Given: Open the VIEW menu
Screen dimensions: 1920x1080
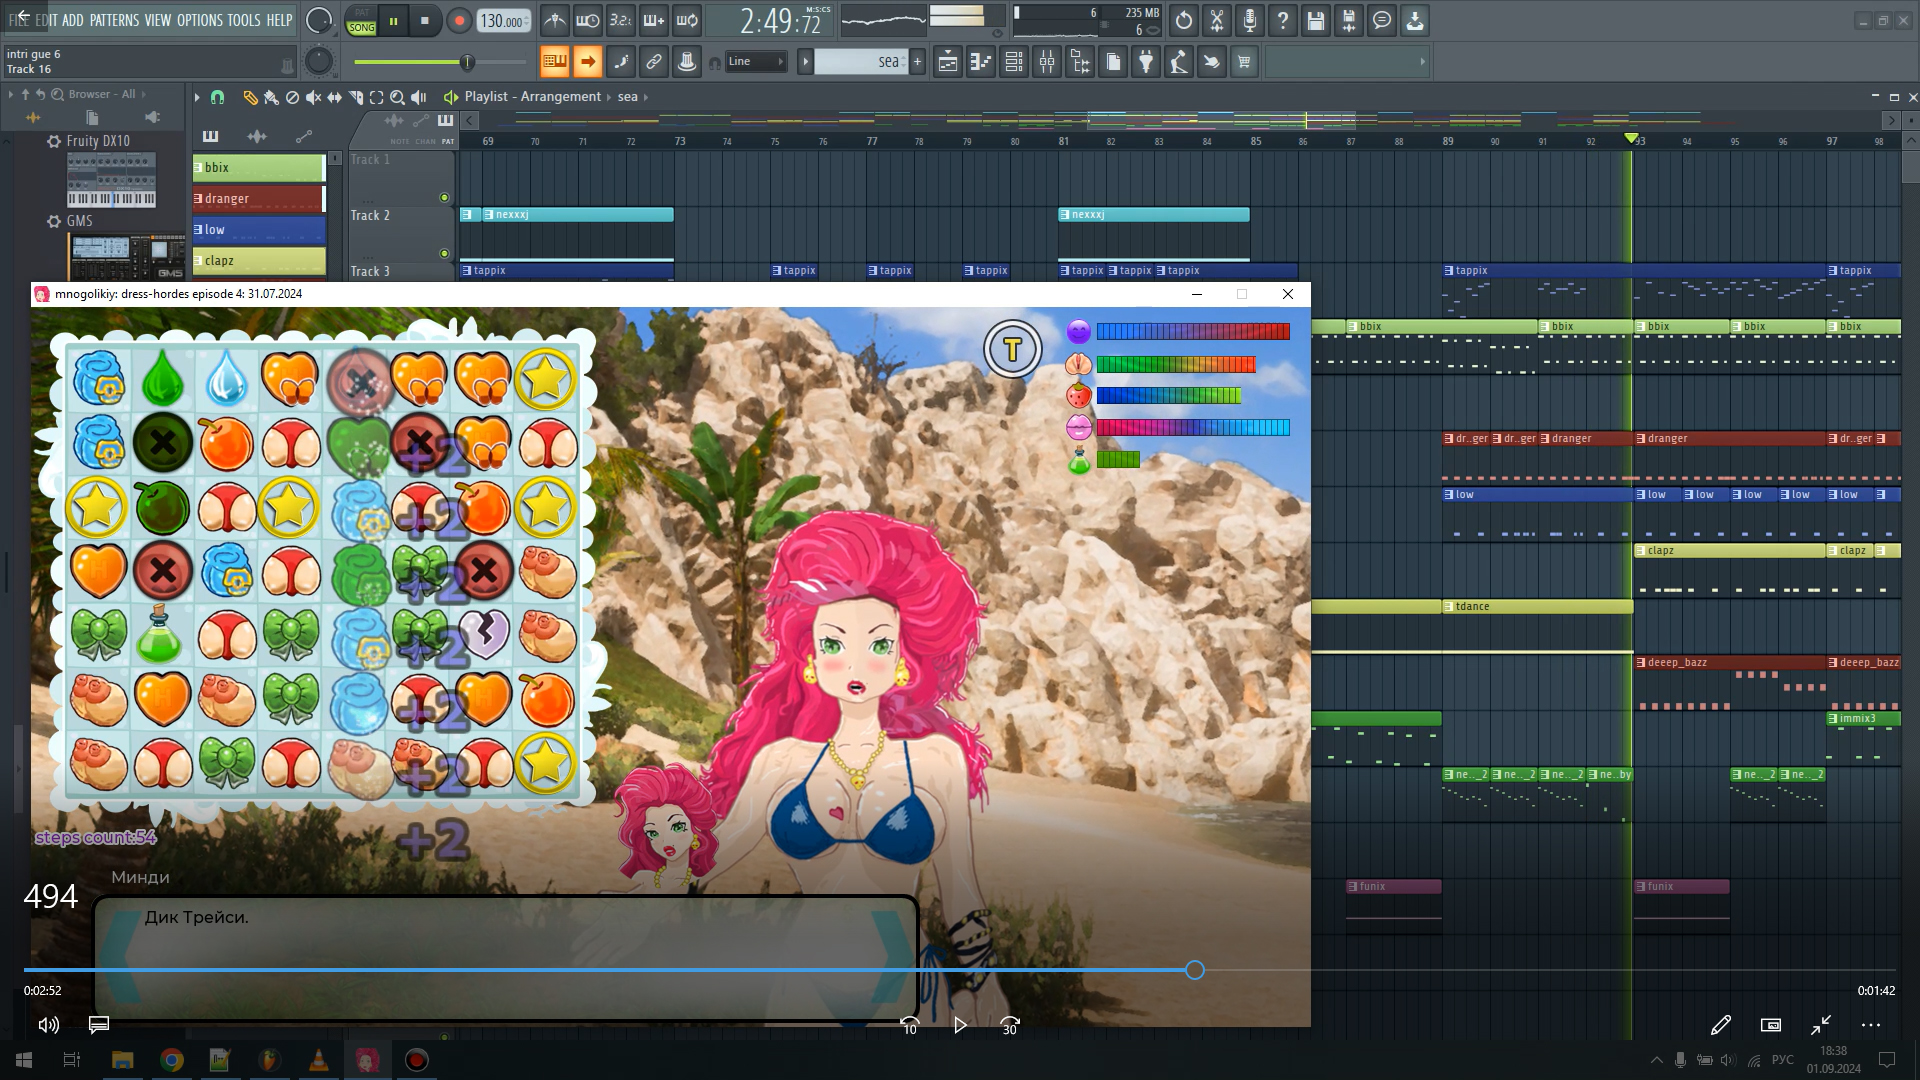Looking at the screenshot, I should [157, 20].
